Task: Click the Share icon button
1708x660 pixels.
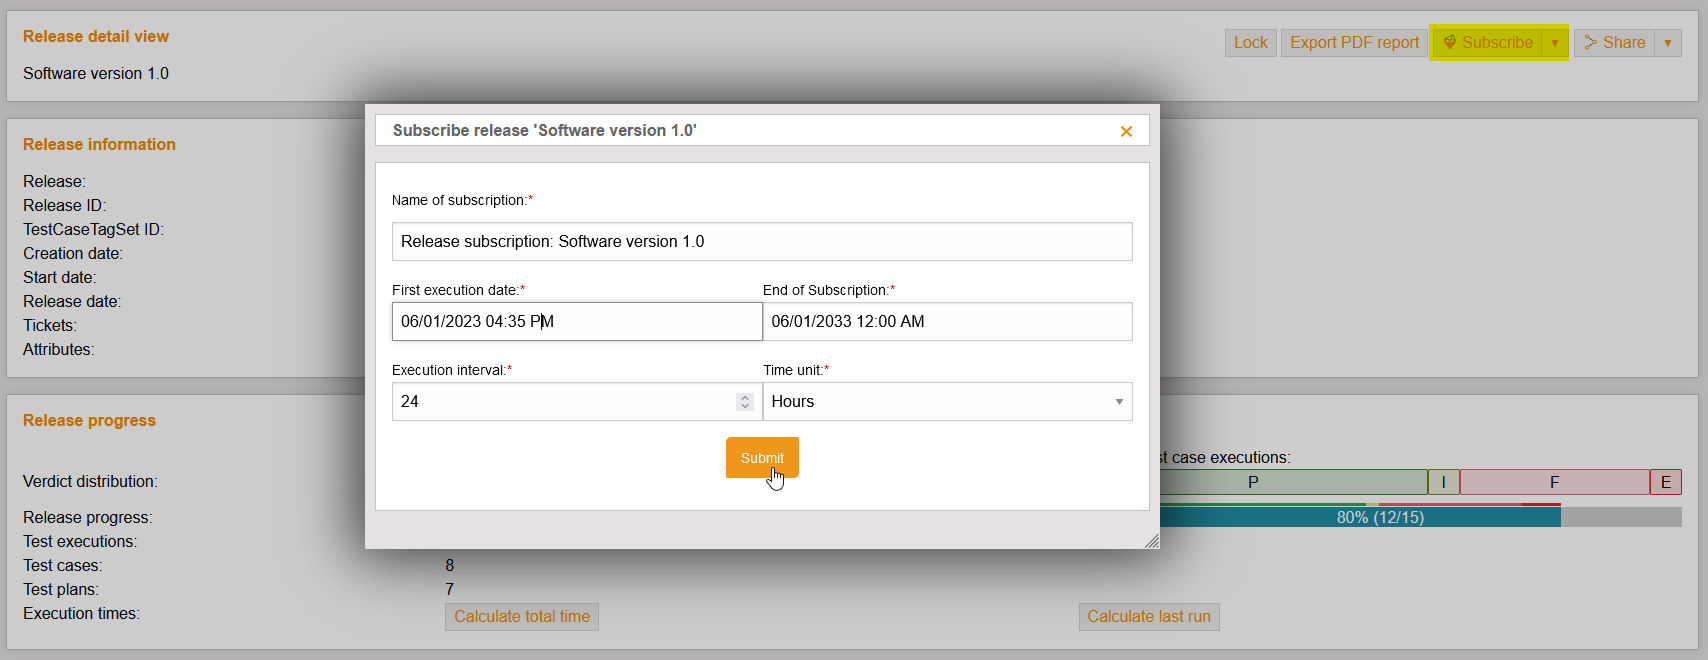Action: click(x=1614, y=42)
